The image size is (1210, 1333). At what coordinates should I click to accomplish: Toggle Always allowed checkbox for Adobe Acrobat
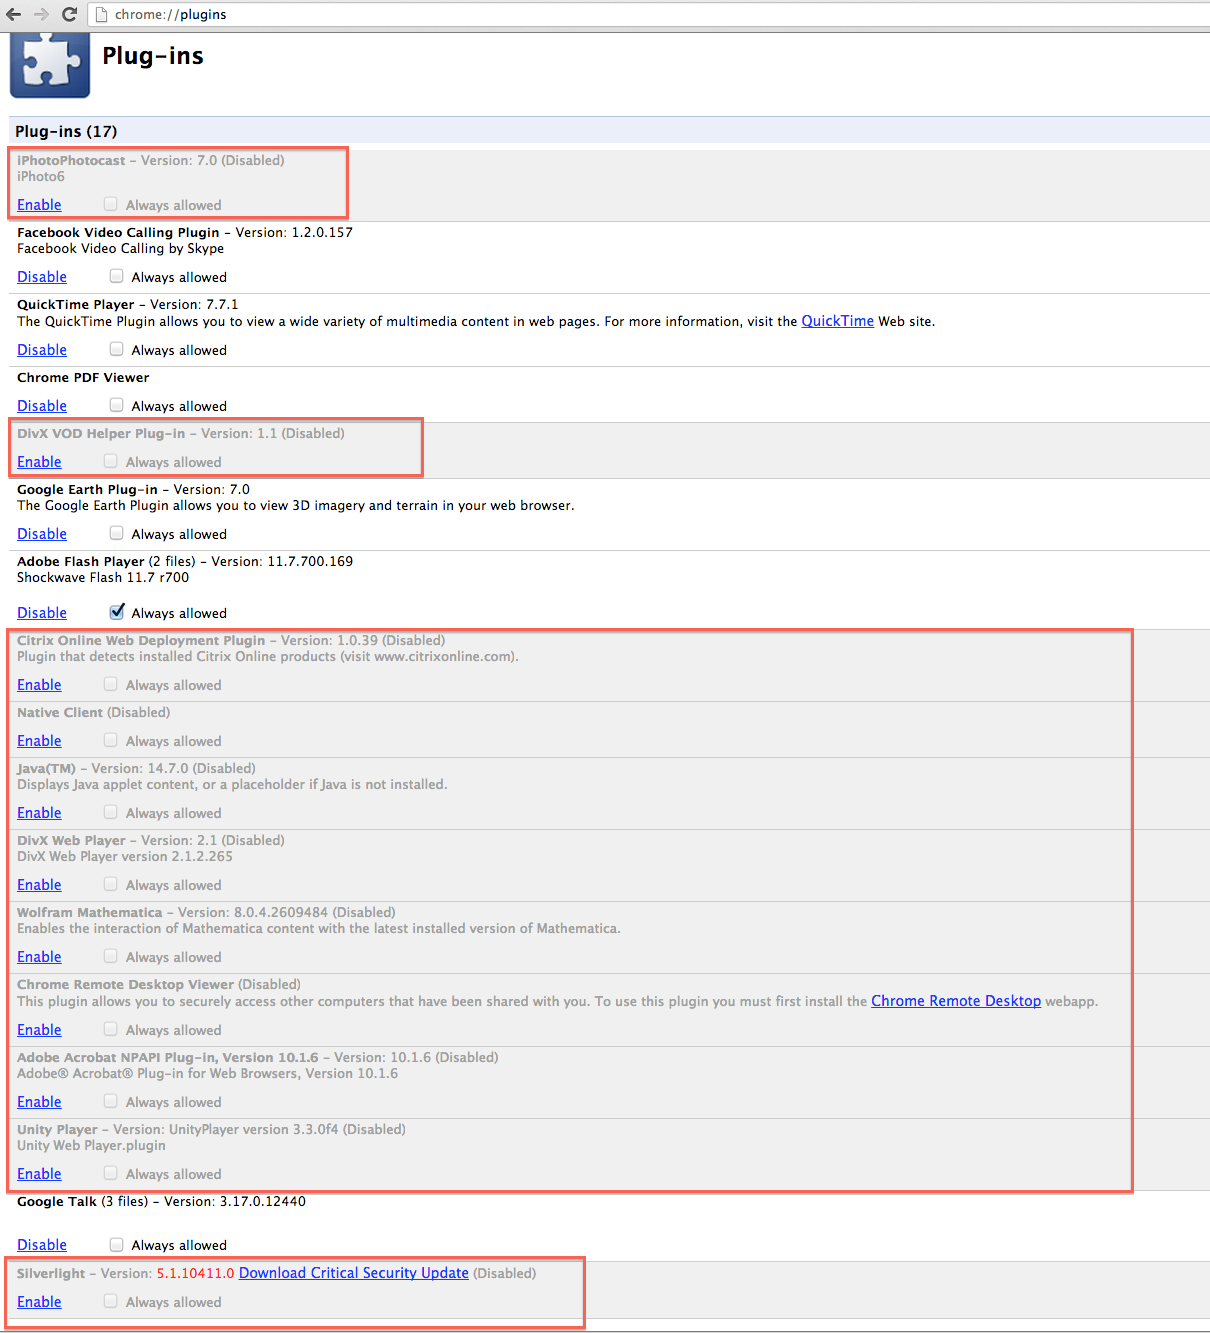[x=111, y=1101]
